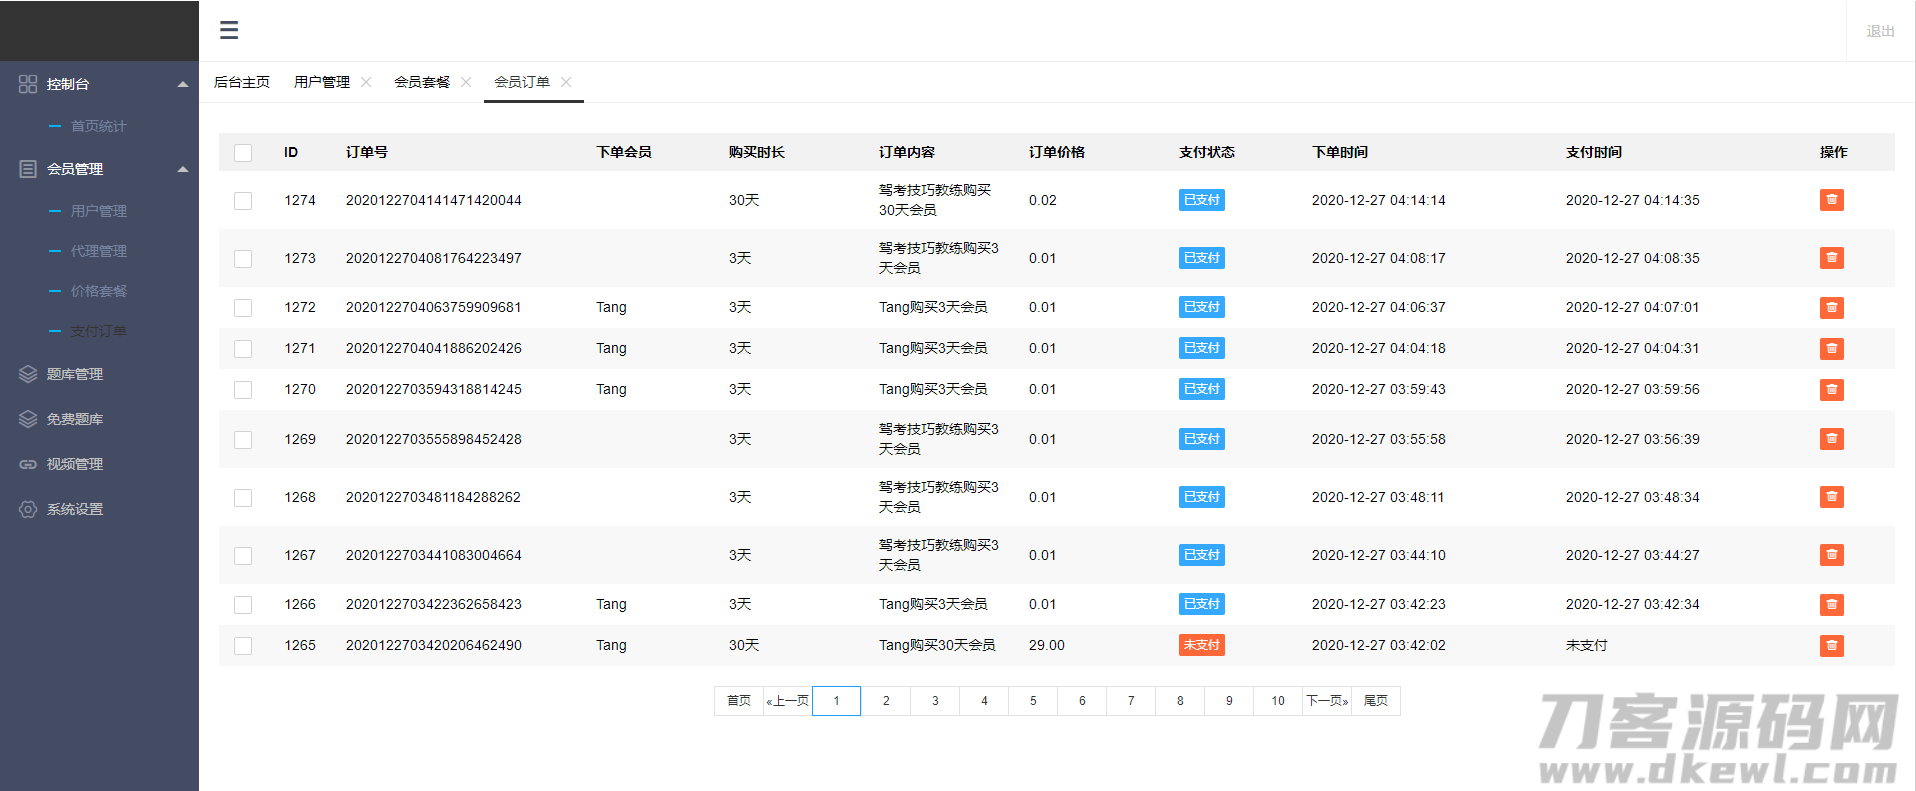Collapse the 会员管理 section arrow

pyautogui.click(x=183, y=169)
